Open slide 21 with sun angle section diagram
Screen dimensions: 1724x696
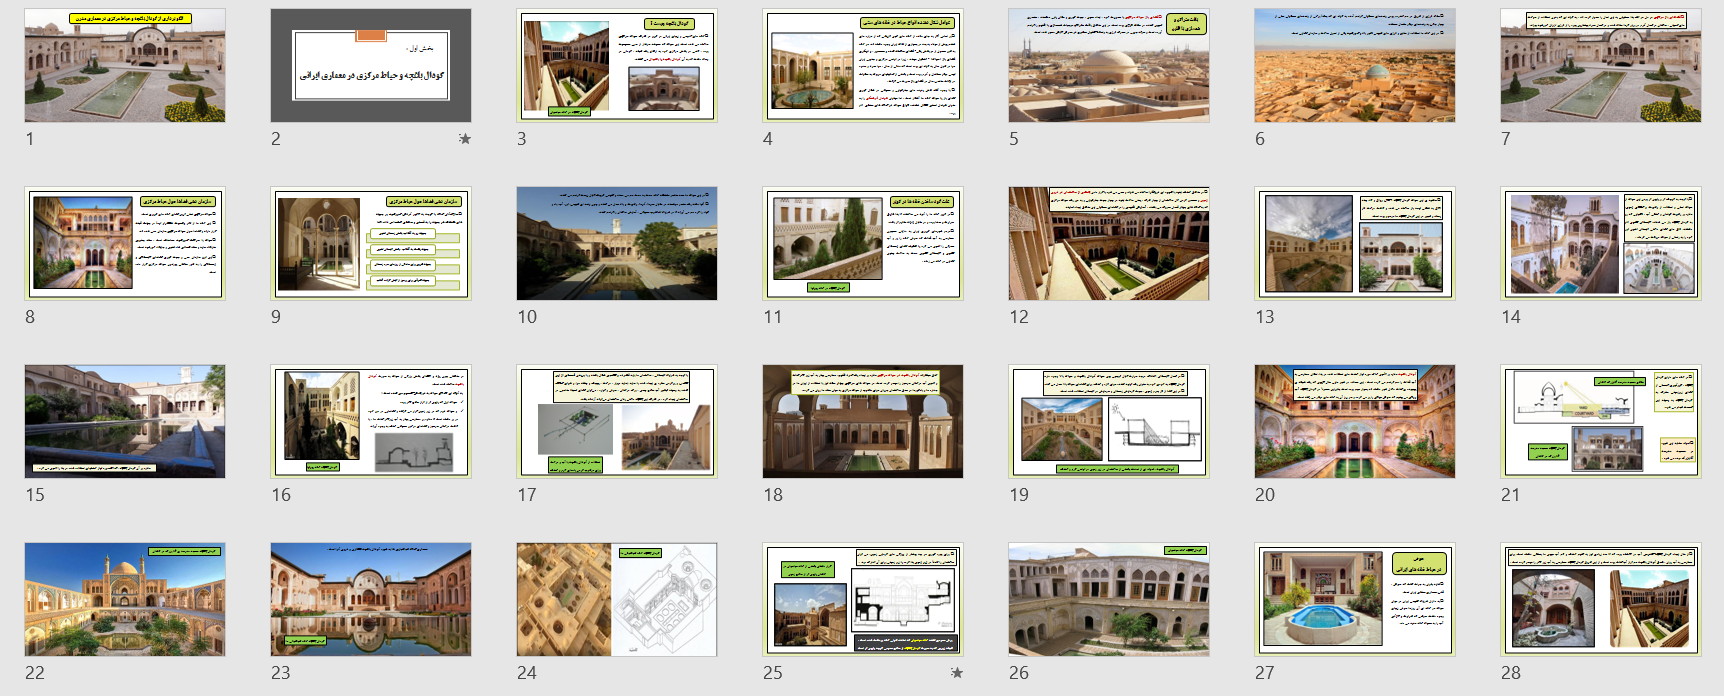(1601, 422)
